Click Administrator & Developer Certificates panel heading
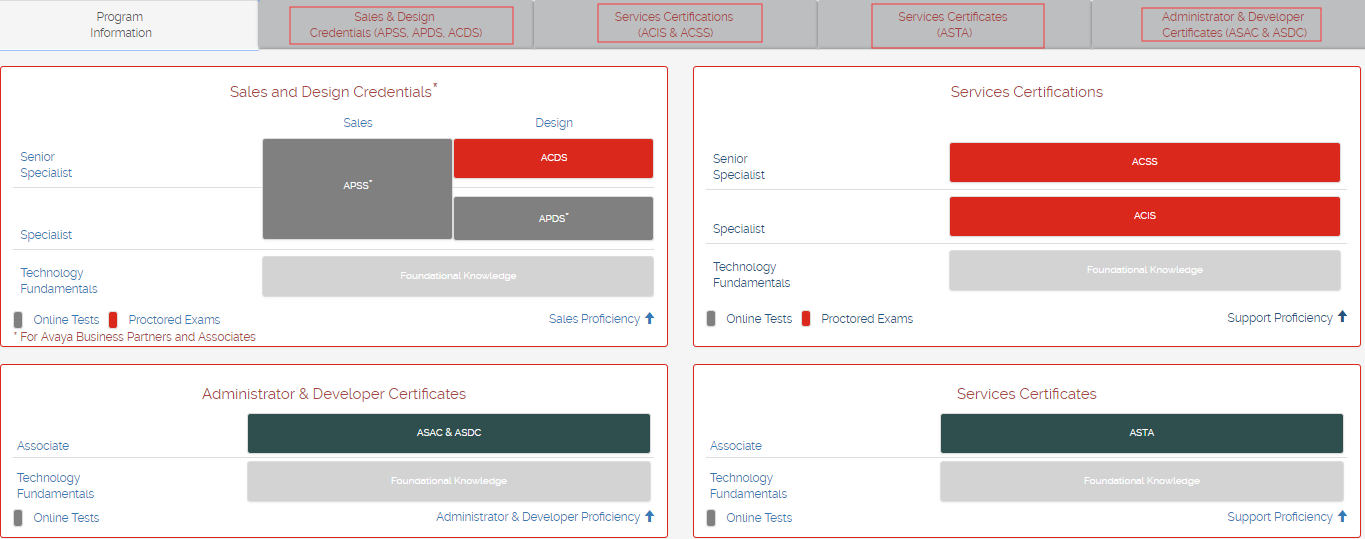The height and width of the screenshot is (539, 1365). [334, 394]
